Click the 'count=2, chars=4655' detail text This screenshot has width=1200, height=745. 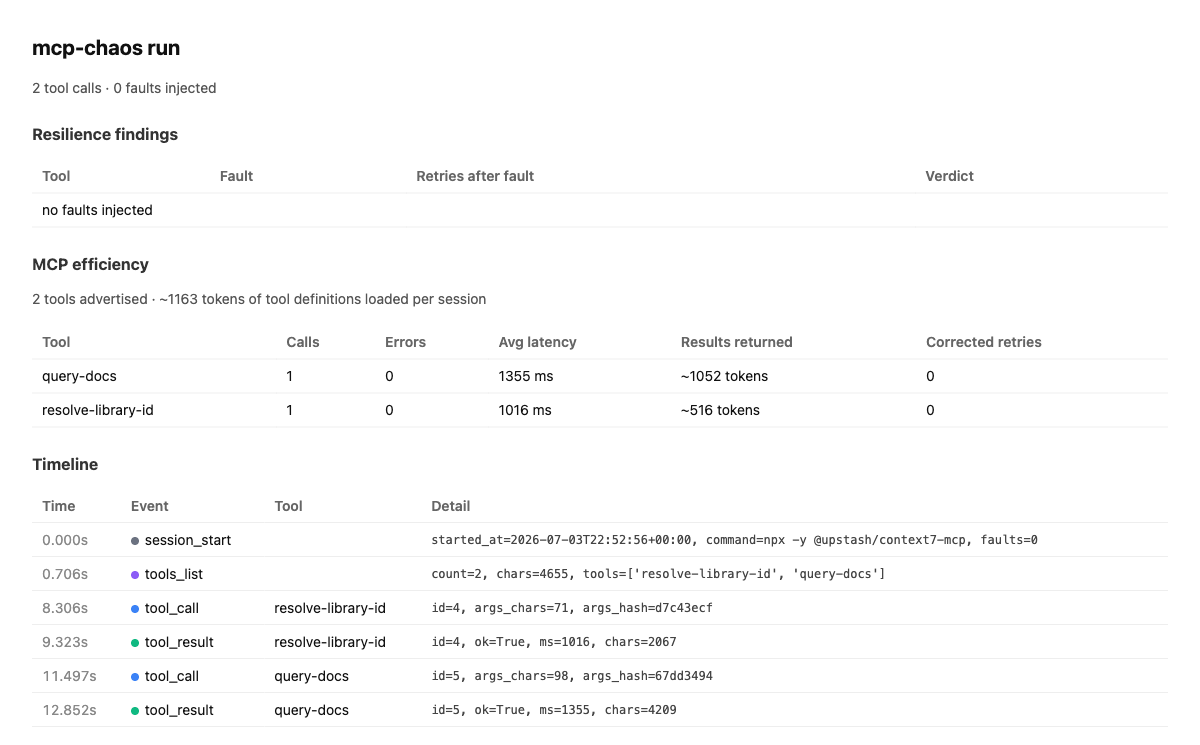(x=658, y=574)
